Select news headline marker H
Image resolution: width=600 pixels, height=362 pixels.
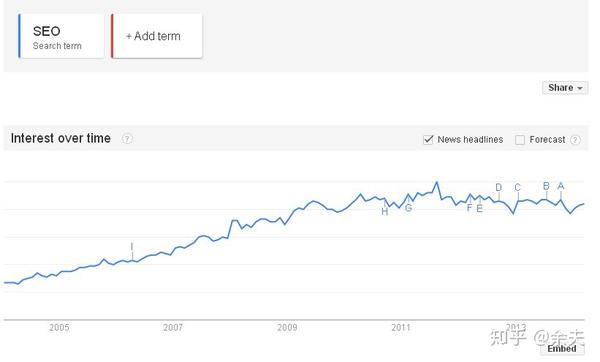click(x=385, y=211)
